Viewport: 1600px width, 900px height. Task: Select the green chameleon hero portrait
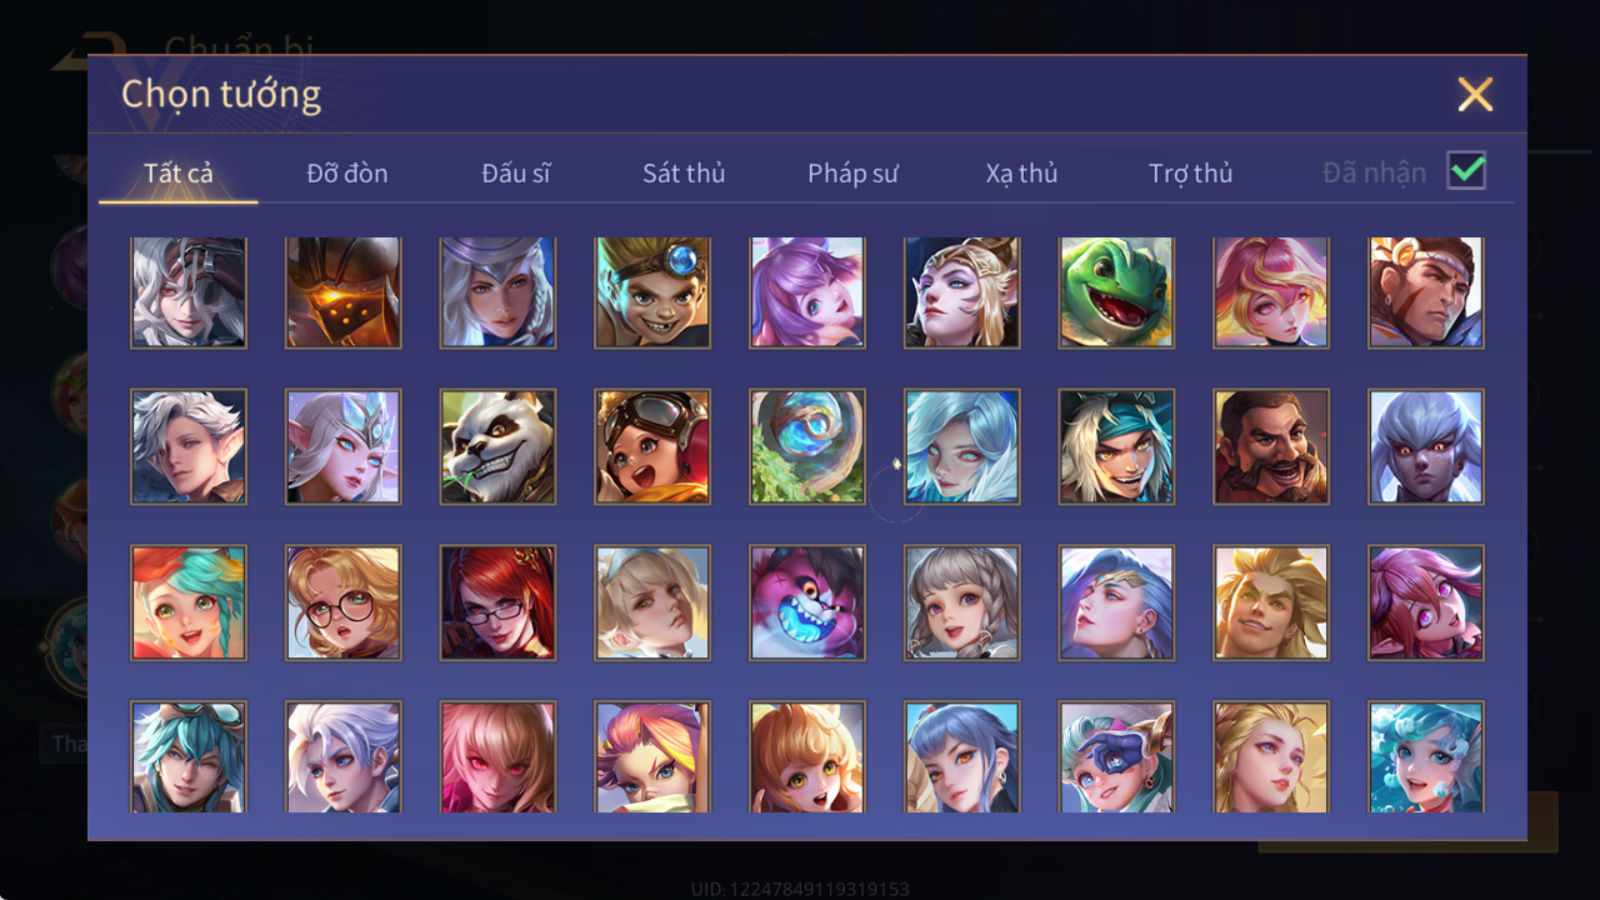pyautogui.click(x=1116, y=293)
